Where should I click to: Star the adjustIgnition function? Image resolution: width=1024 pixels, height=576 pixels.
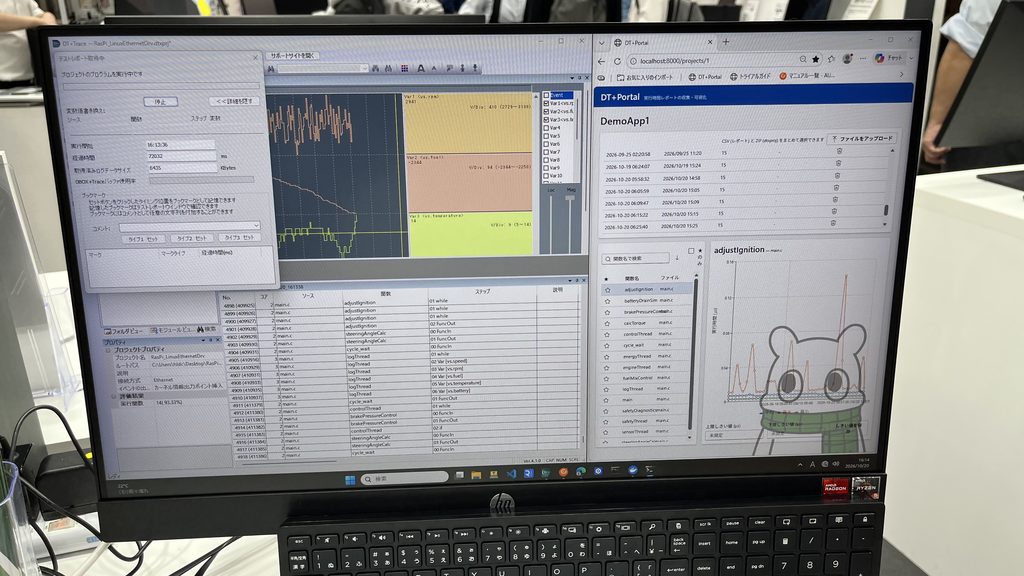tap(607, 290)
